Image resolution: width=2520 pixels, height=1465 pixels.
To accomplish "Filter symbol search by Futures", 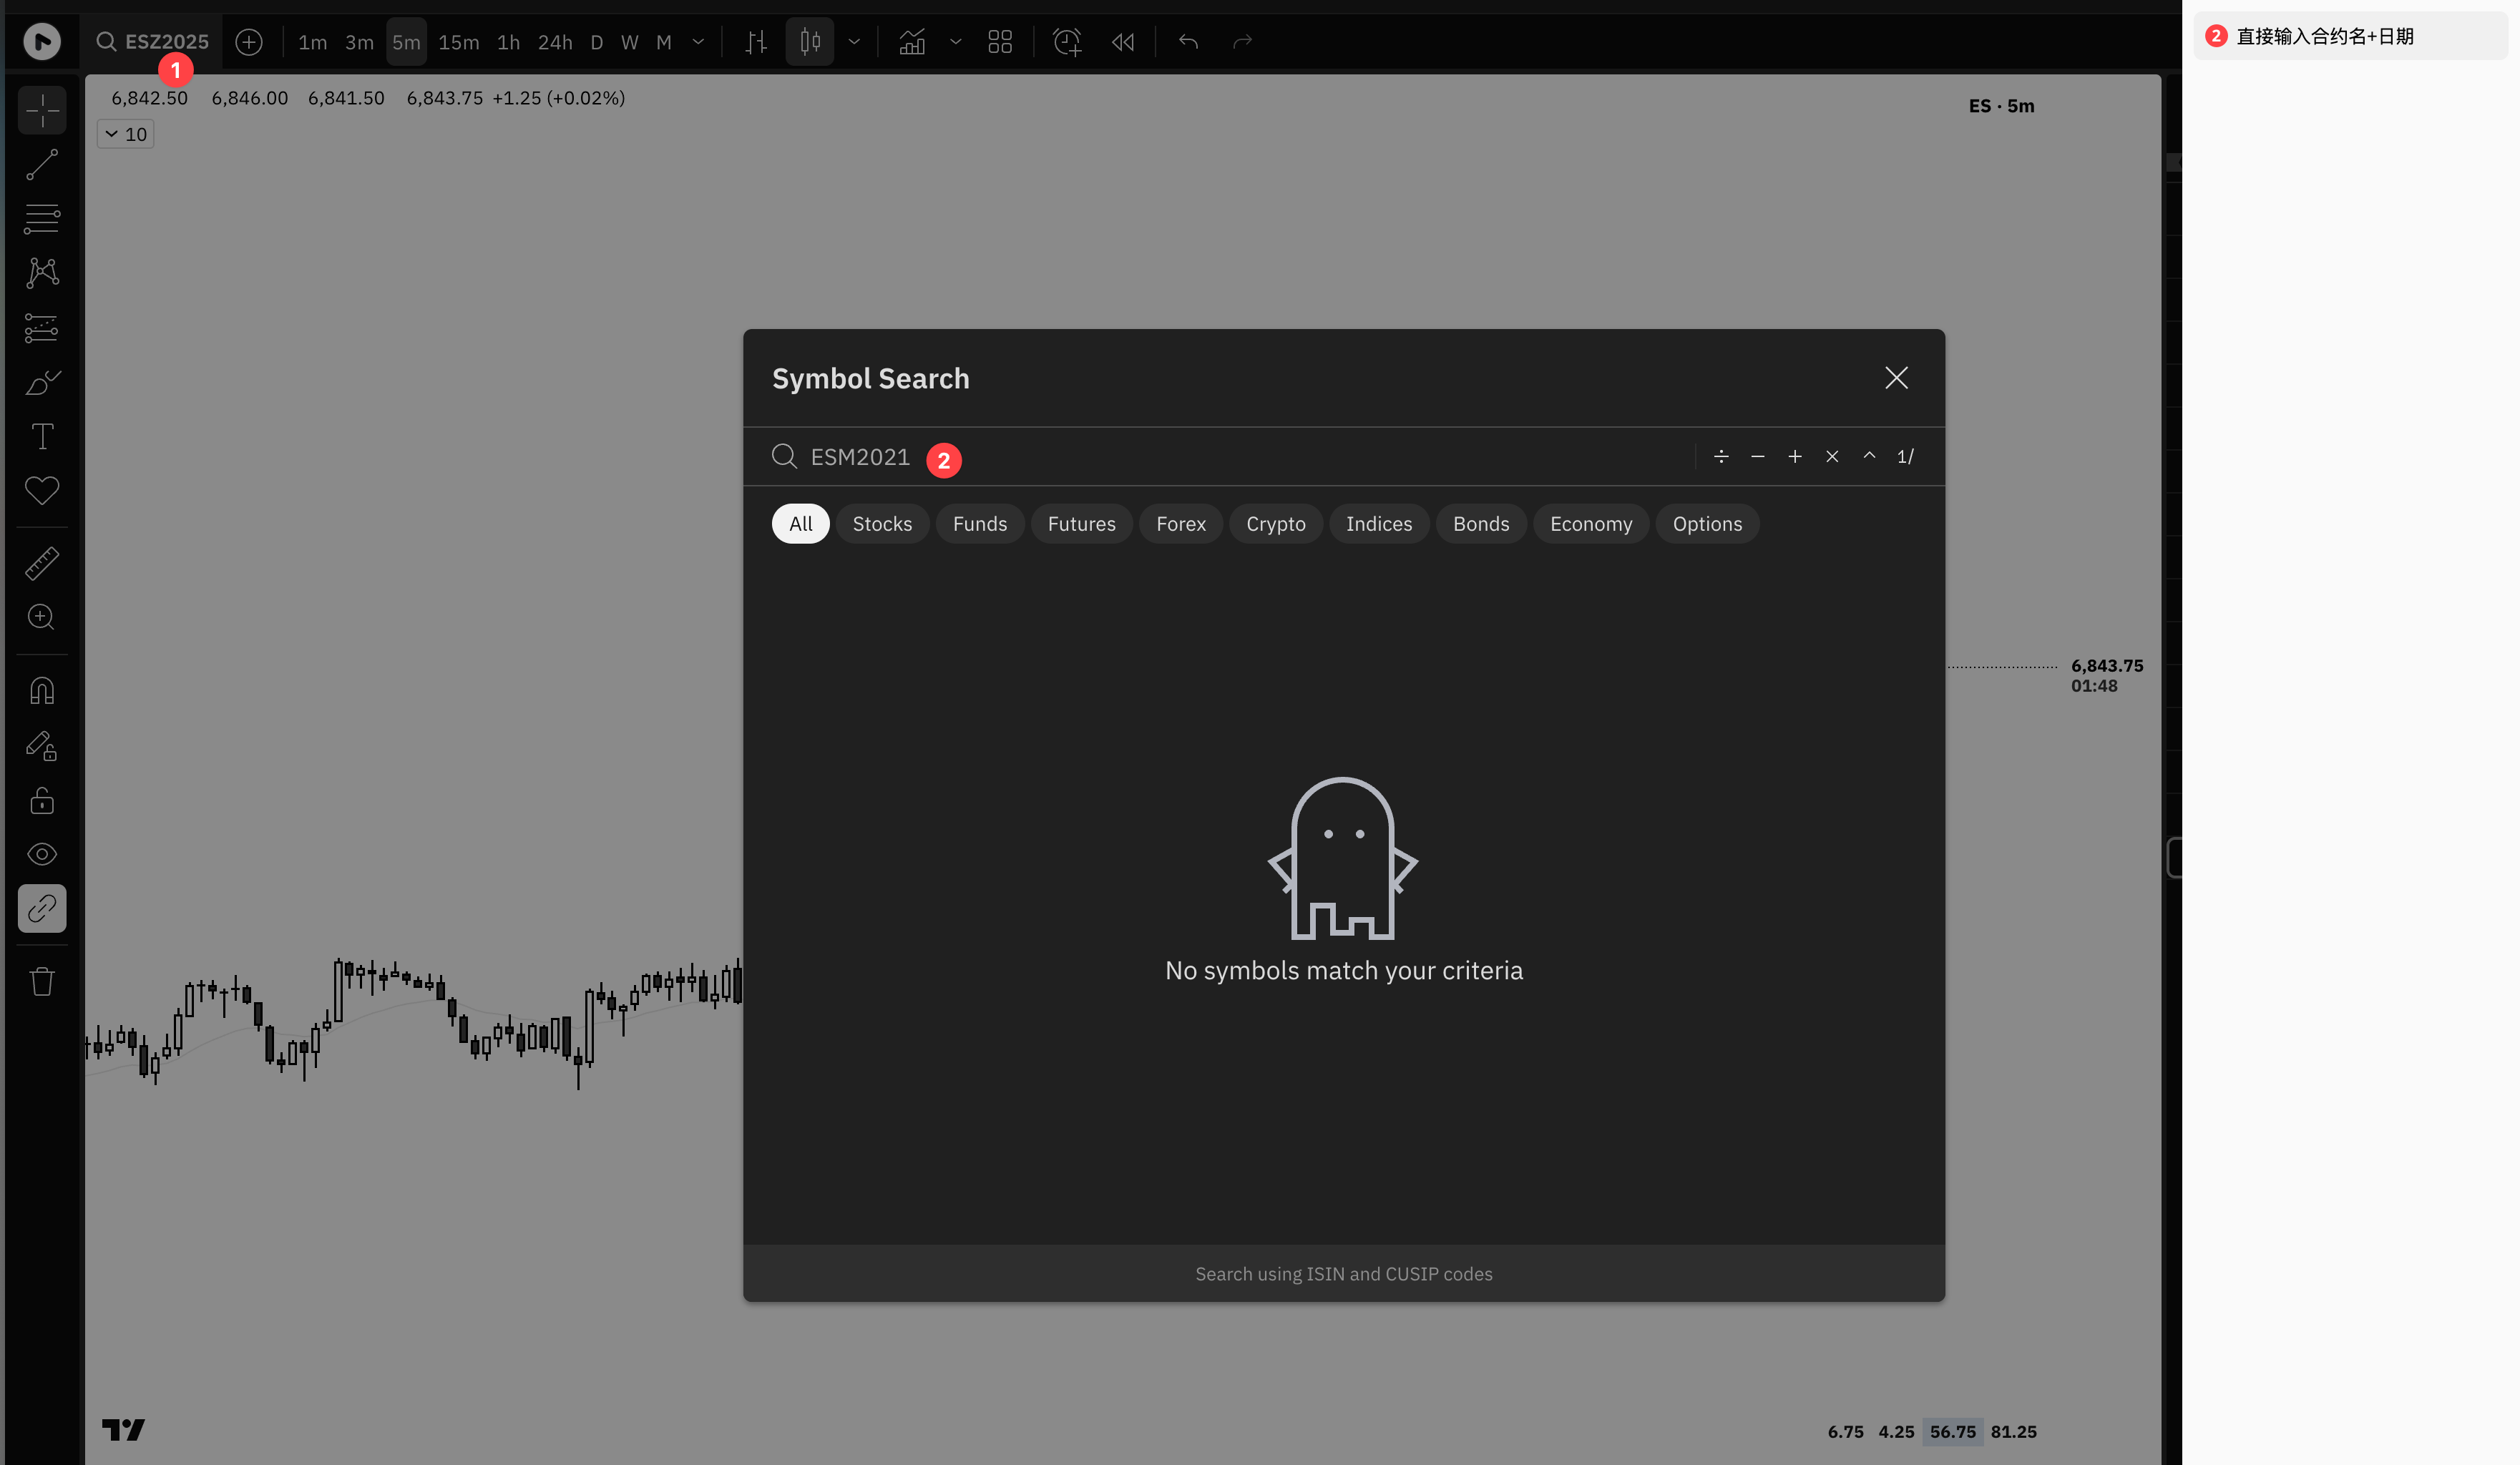I will (1081, 524).
